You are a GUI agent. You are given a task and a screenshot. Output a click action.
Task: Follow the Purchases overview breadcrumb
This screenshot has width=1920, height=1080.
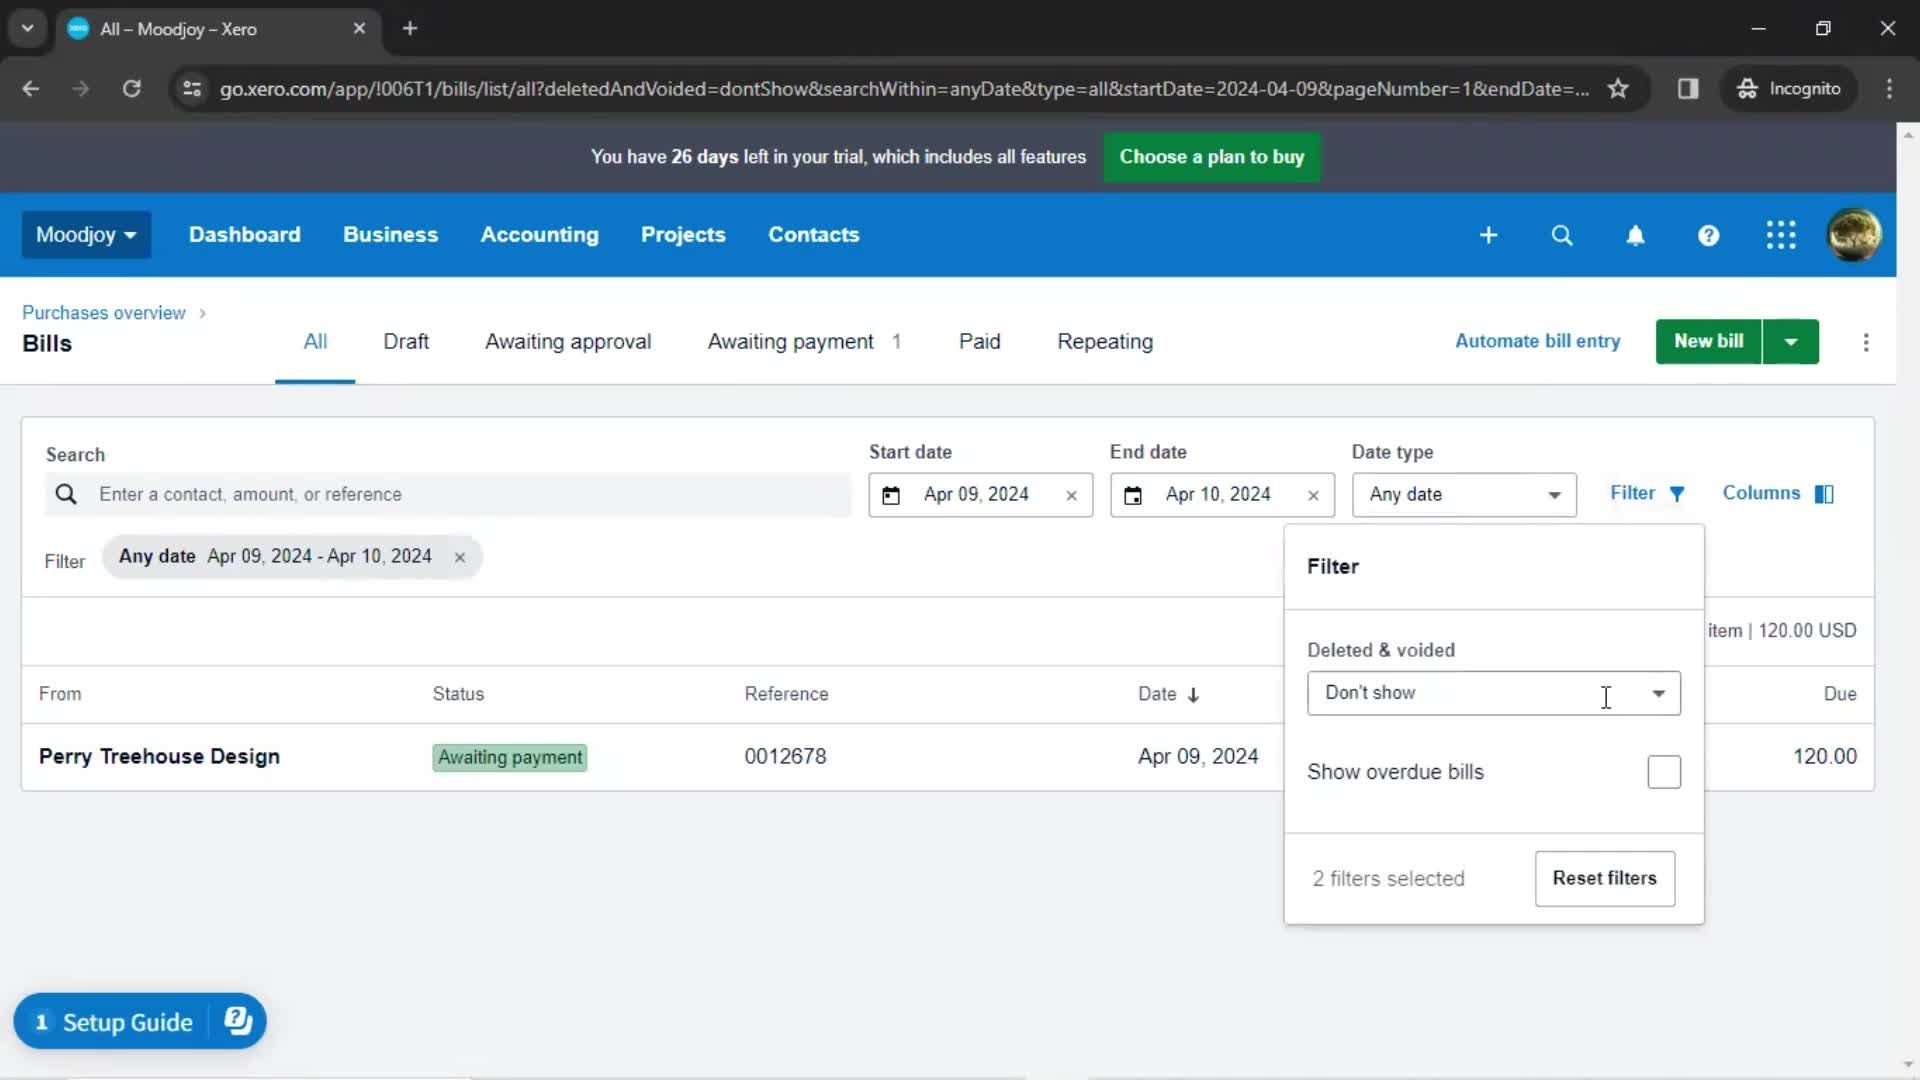(x=104, y=313)
